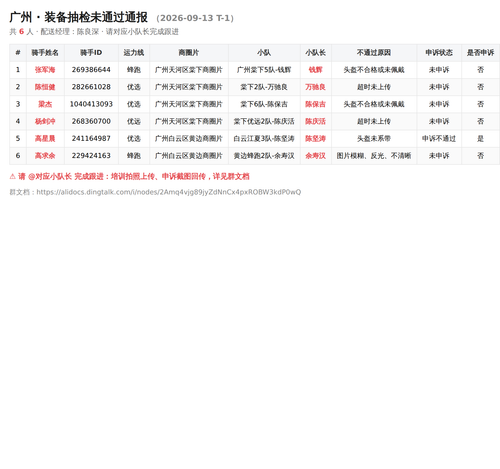The image size is (500, 469).
Task: Select rider name 高星晨 in row 5
Action: click(x=45, y=139)
